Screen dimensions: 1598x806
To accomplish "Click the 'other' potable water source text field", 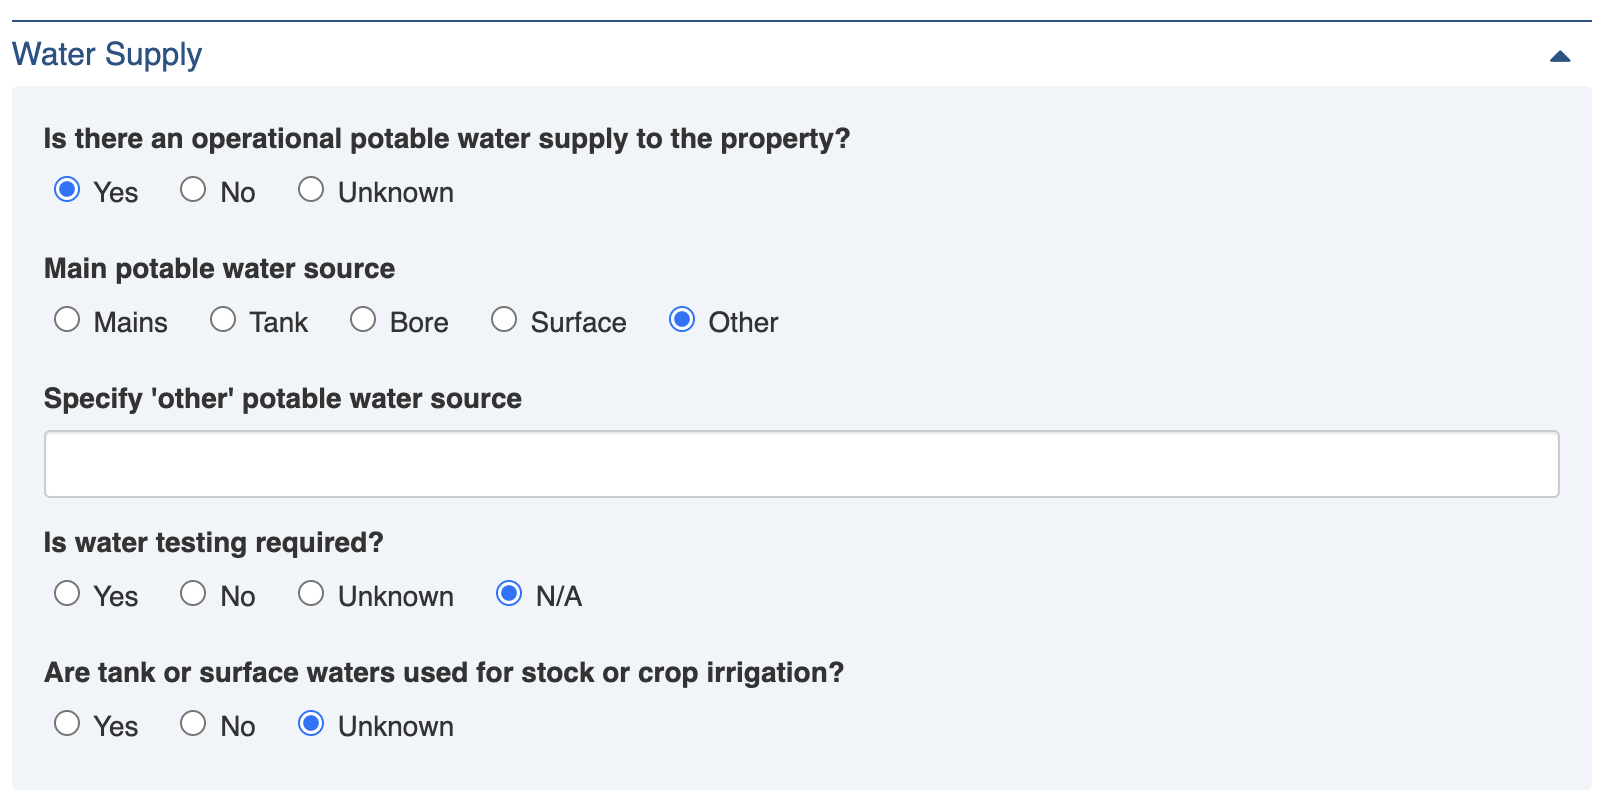I will 801,464.
